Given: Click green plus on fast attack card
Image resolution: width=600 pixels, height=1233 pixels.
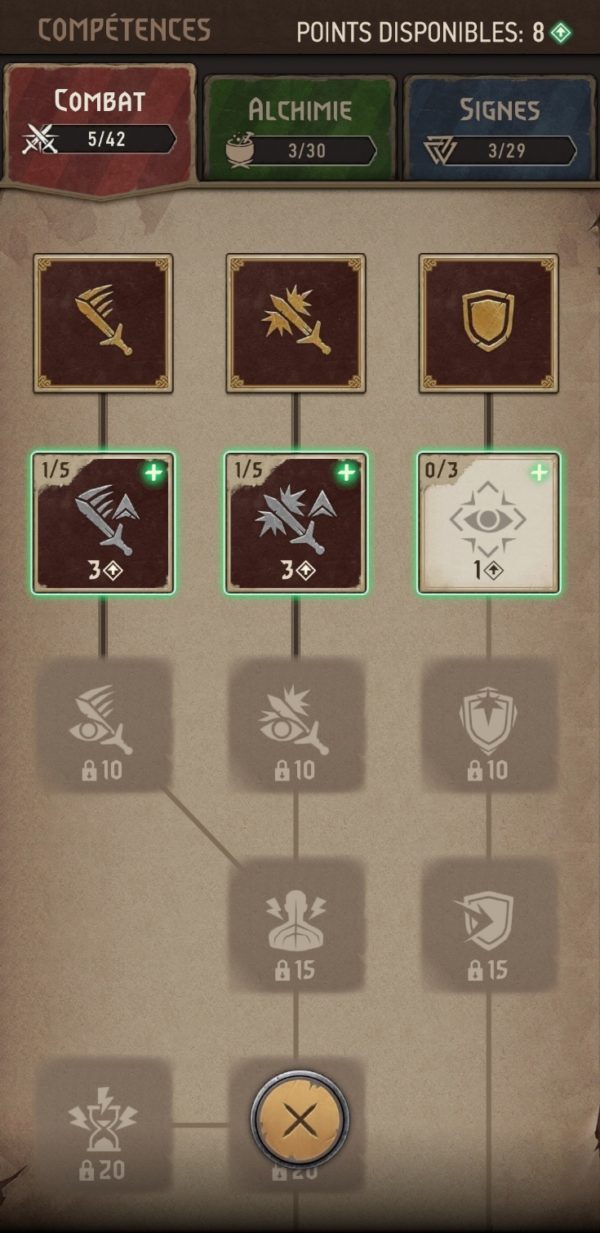Looking at the screenshot, I should [x=153, y=473].
